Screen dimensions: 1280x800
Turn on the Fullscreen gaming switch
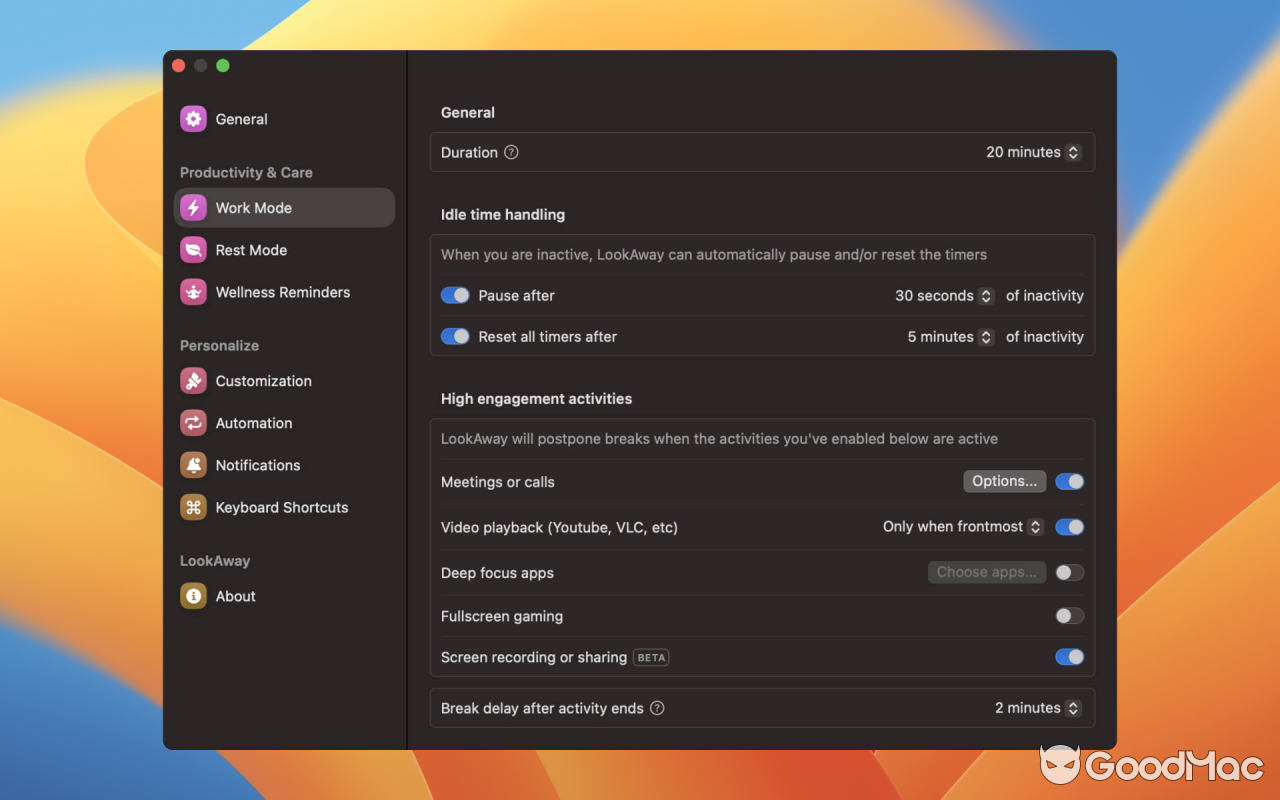click(1069, 615)
